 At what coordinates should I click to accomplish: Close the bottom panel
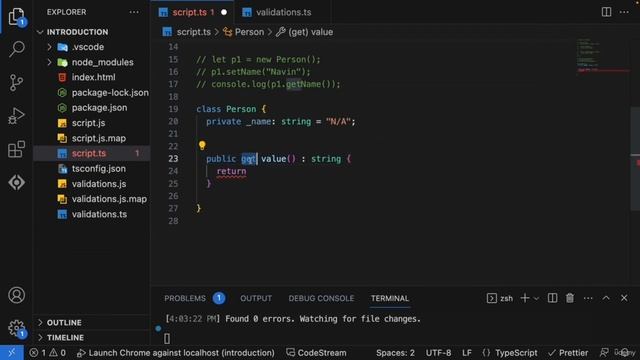pyautogui.click(x=624, y=298)
